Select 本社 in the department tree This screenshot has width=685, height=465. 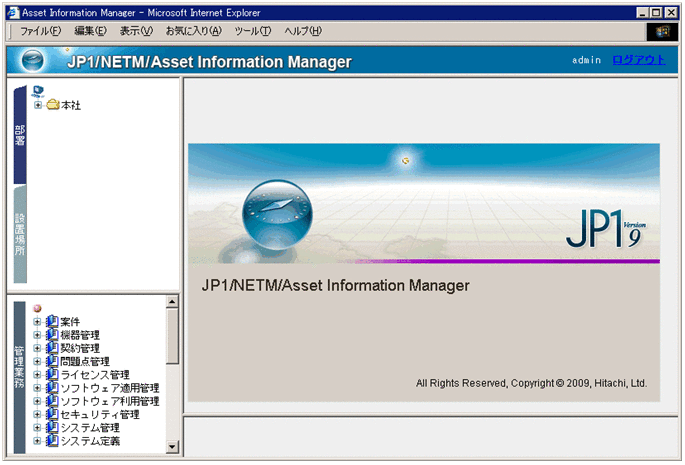71,105
